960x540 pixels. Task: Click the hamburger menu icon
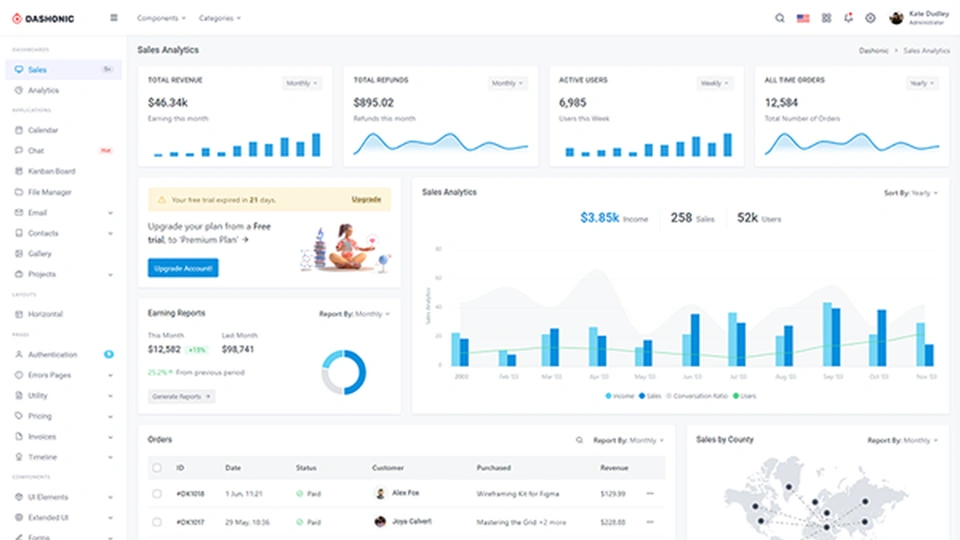[113, 18]
